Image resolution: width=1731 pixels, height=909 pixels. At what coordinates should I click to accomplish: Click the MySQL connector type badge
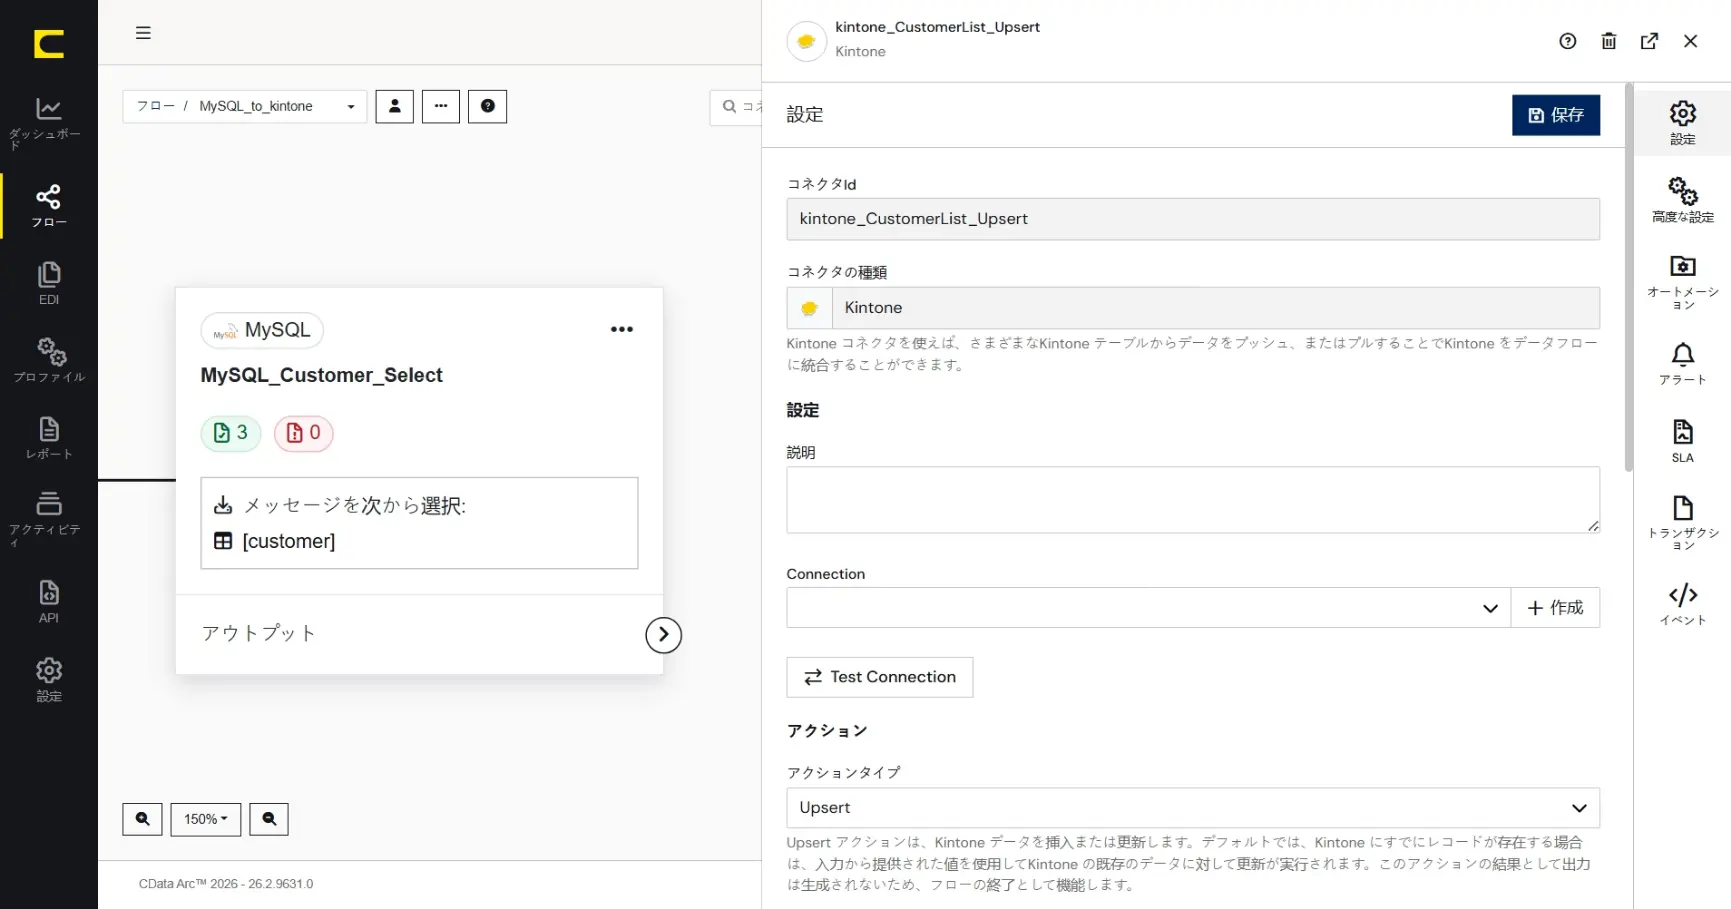pos(262,330)
